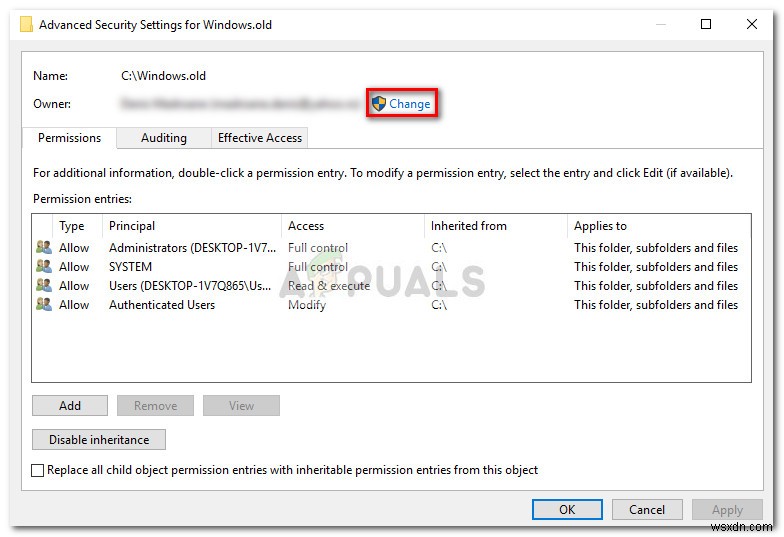
Task: Click the Add button
Action: pos(70,406)
